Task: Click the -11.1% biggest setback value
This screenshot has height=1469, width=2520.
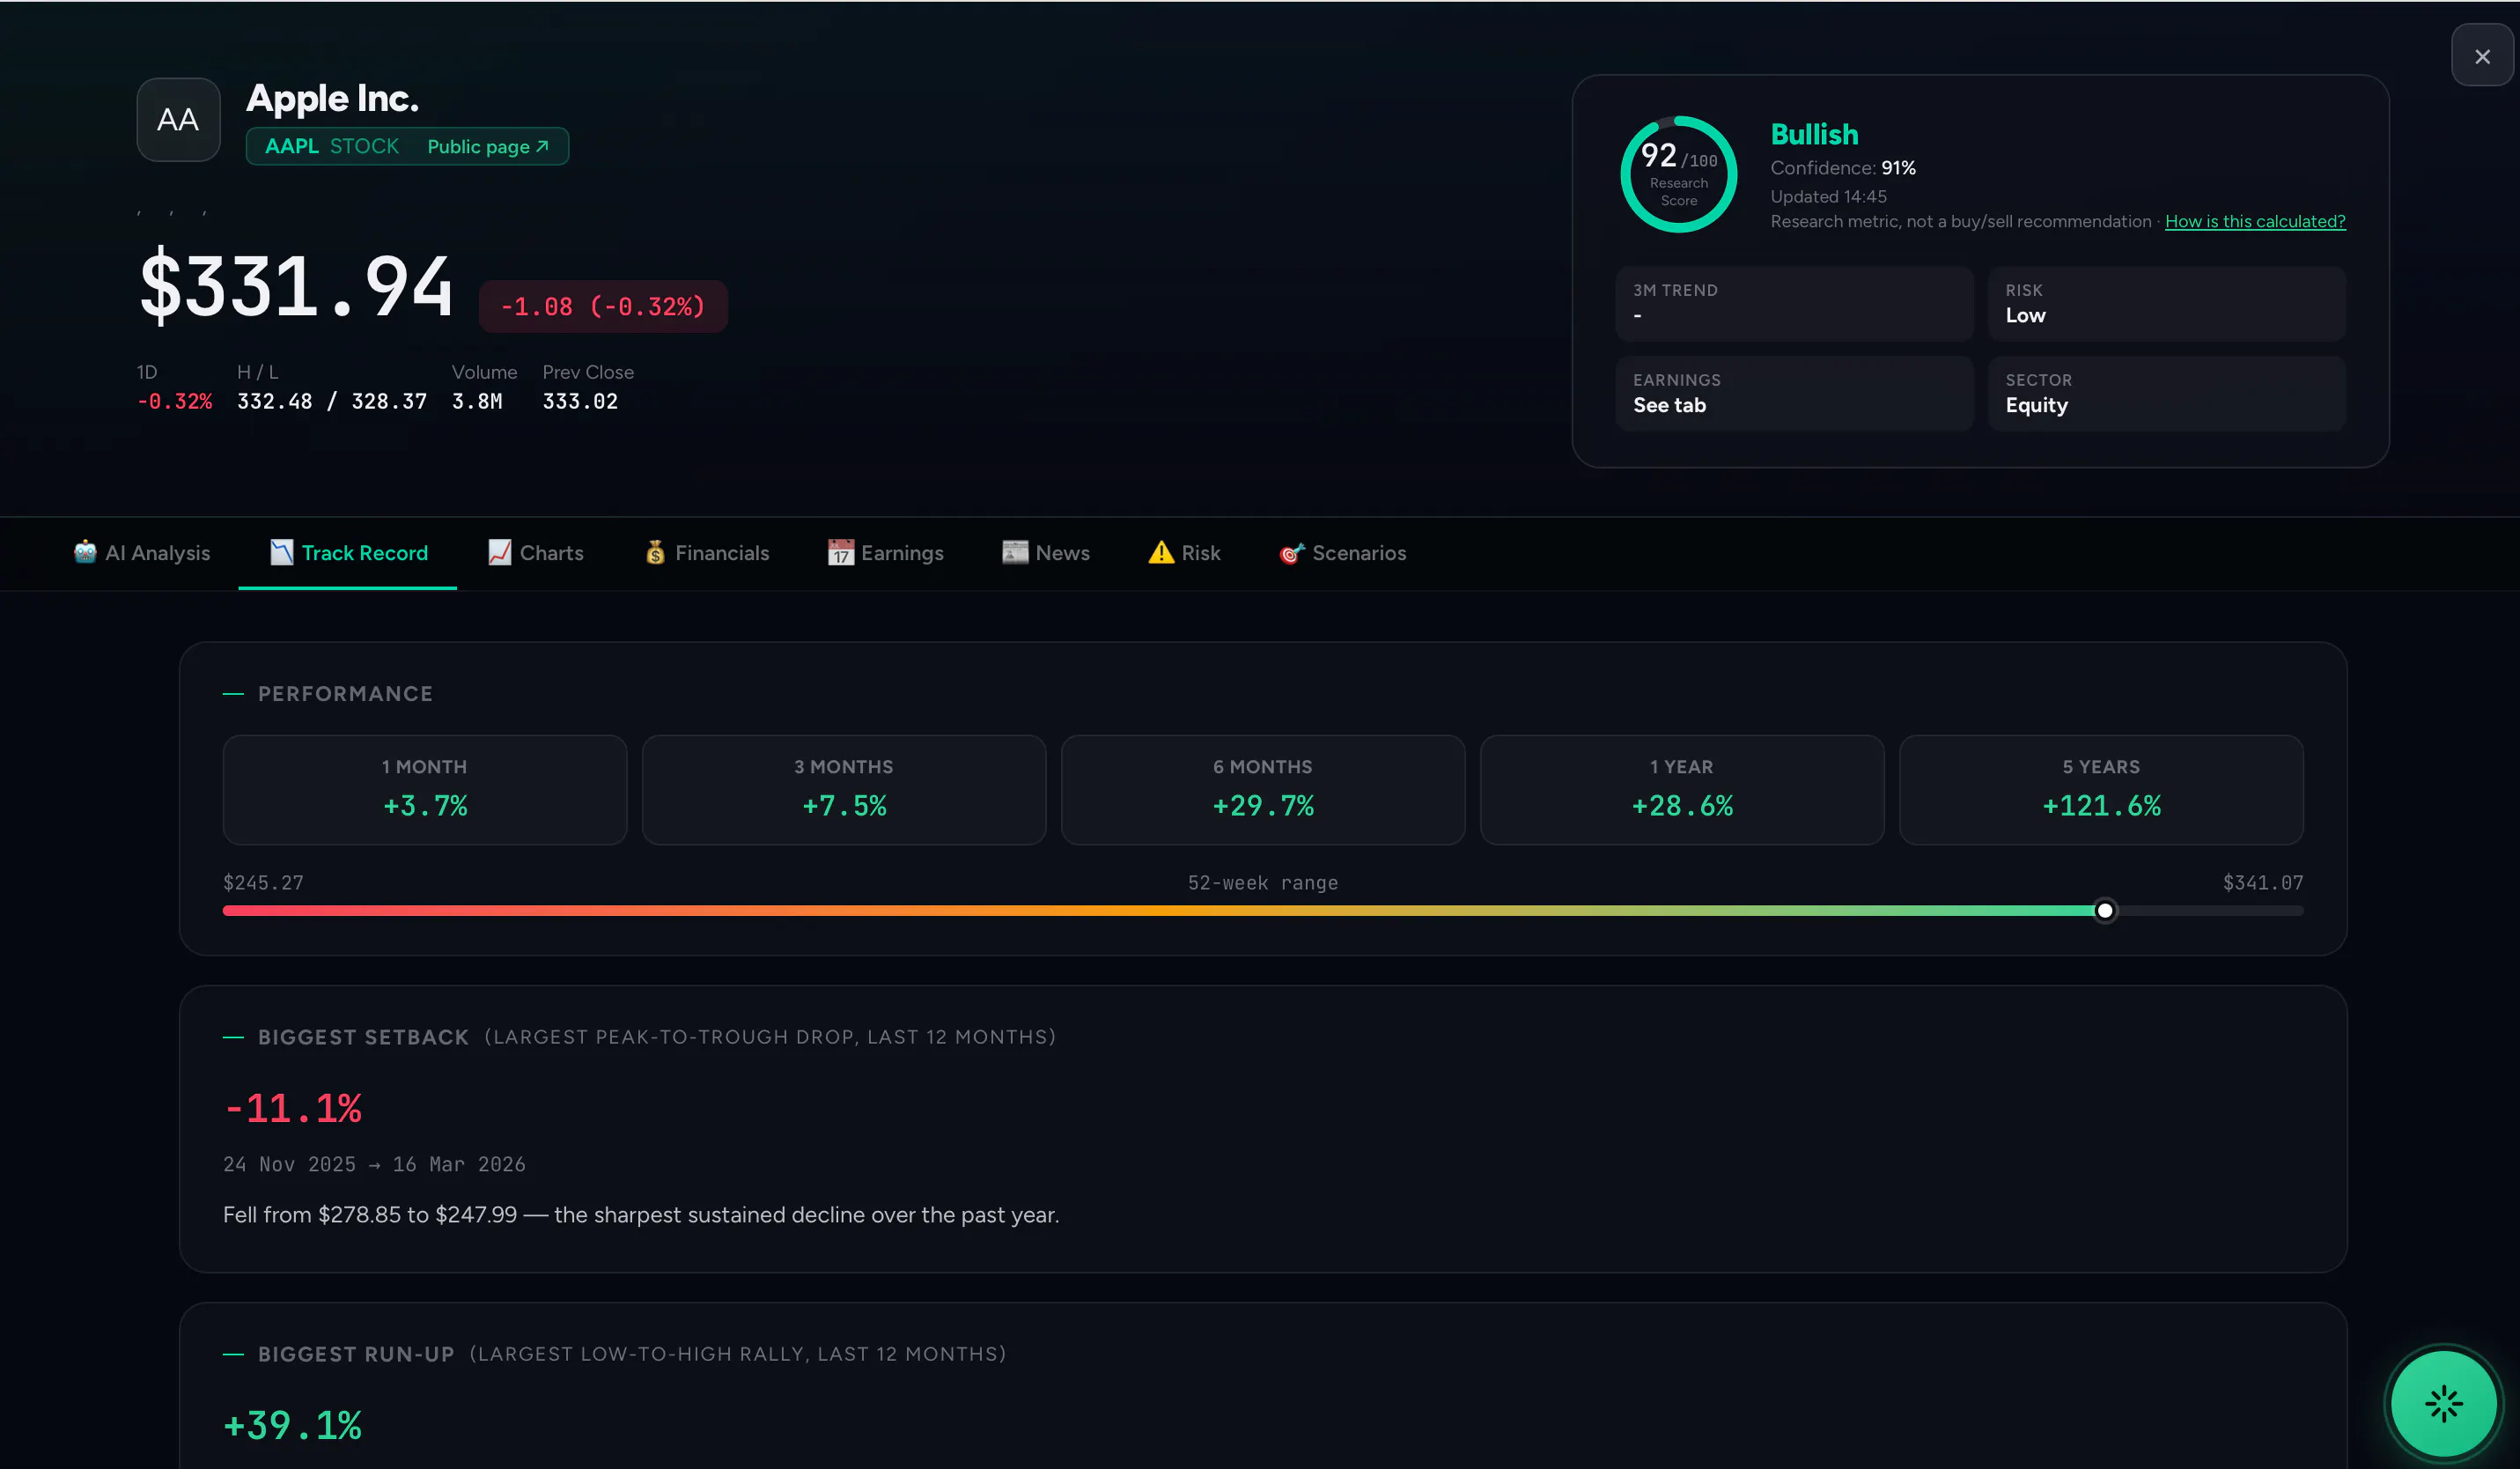Action: (292, 1108)
